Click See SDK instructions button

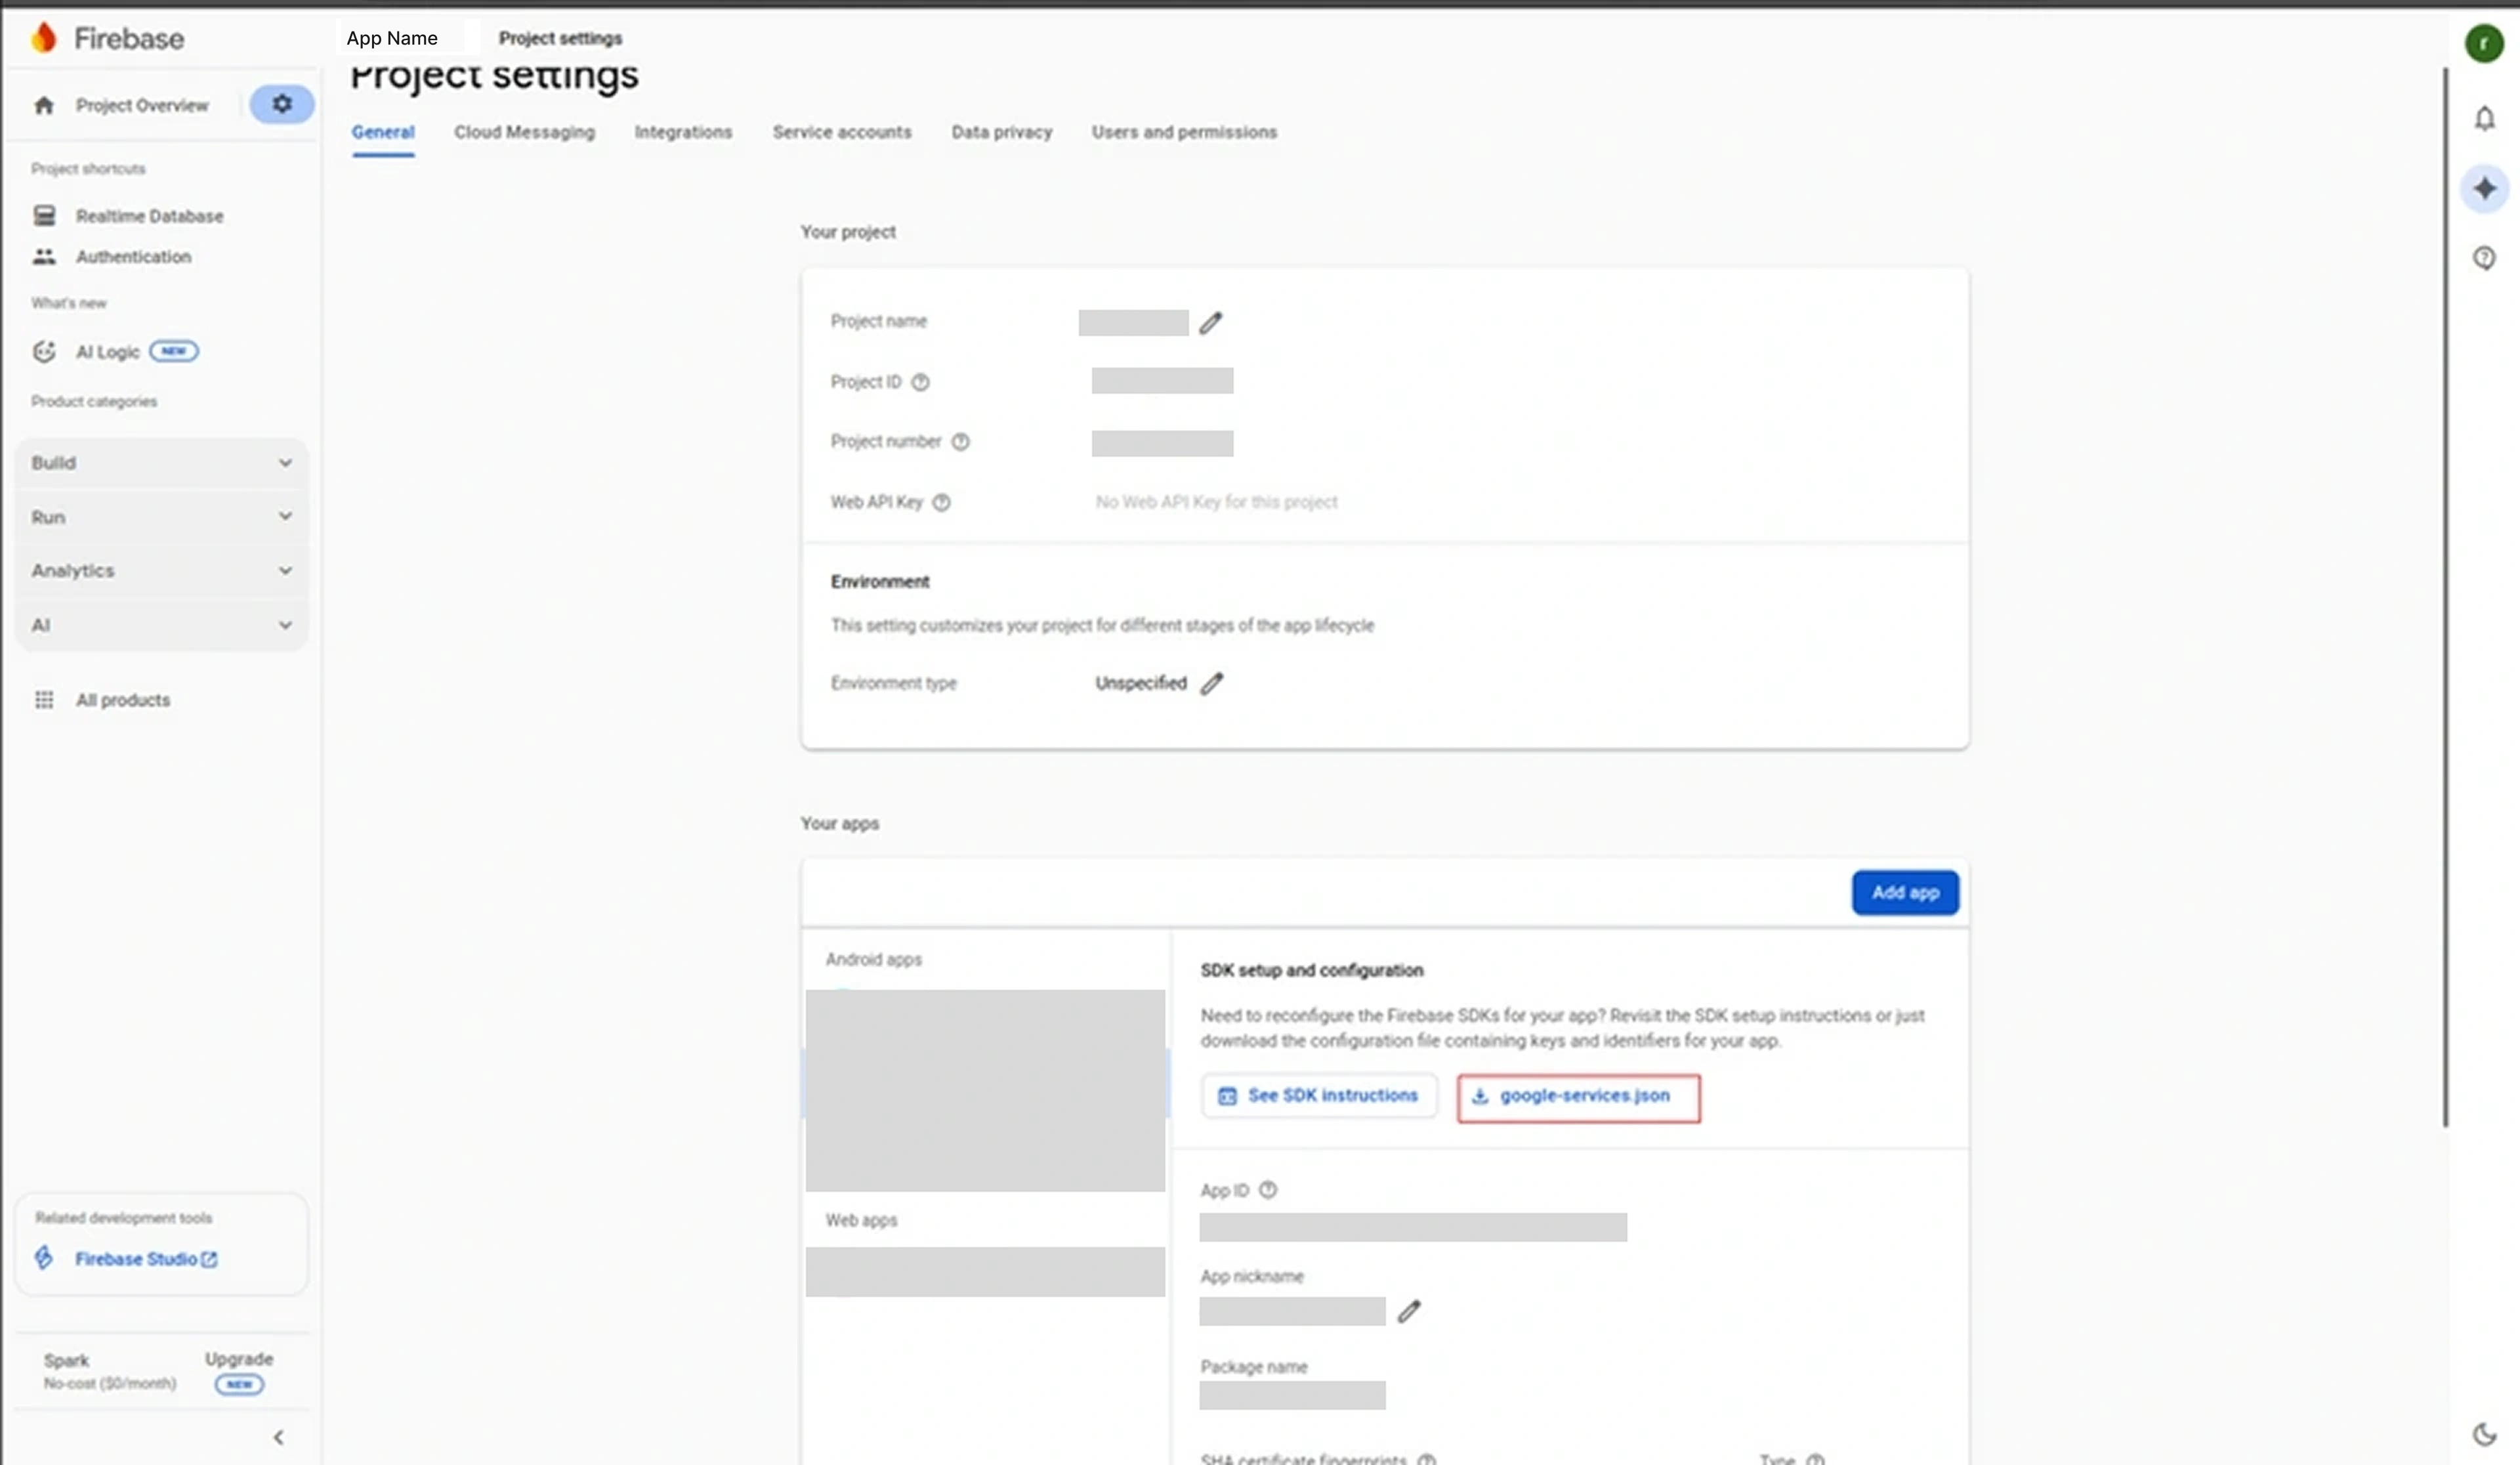coord(1319,1096)
